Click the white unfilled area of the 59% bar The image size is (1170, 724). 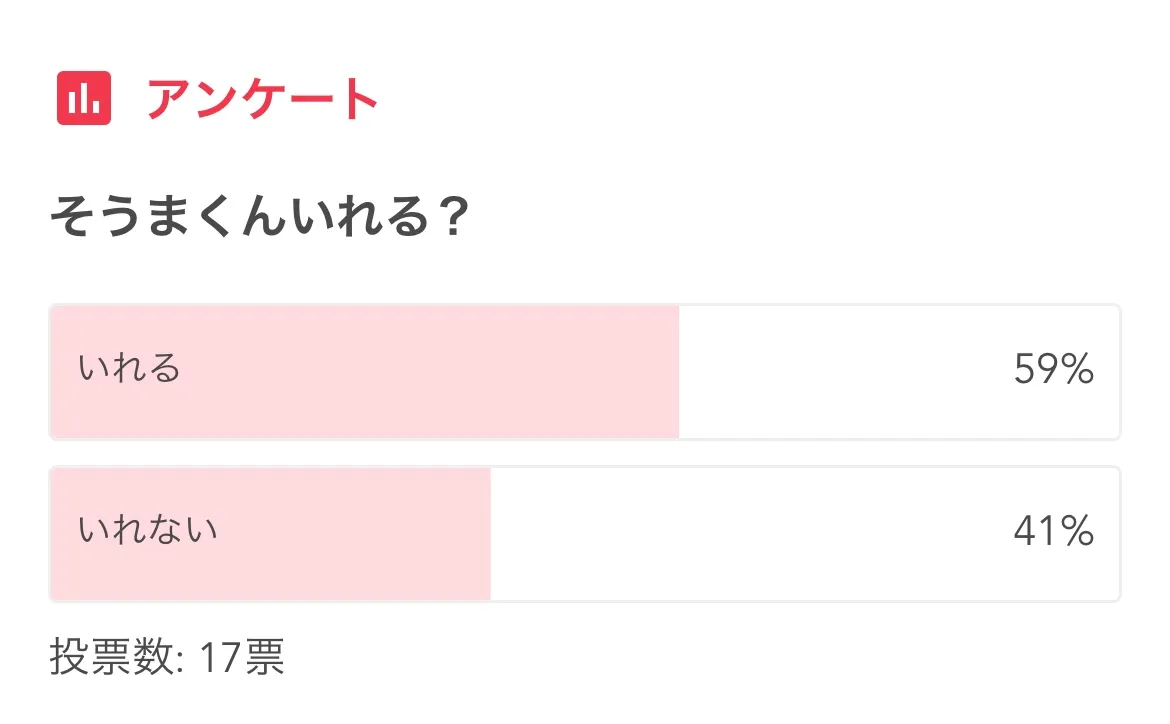(x=850, y=372)
